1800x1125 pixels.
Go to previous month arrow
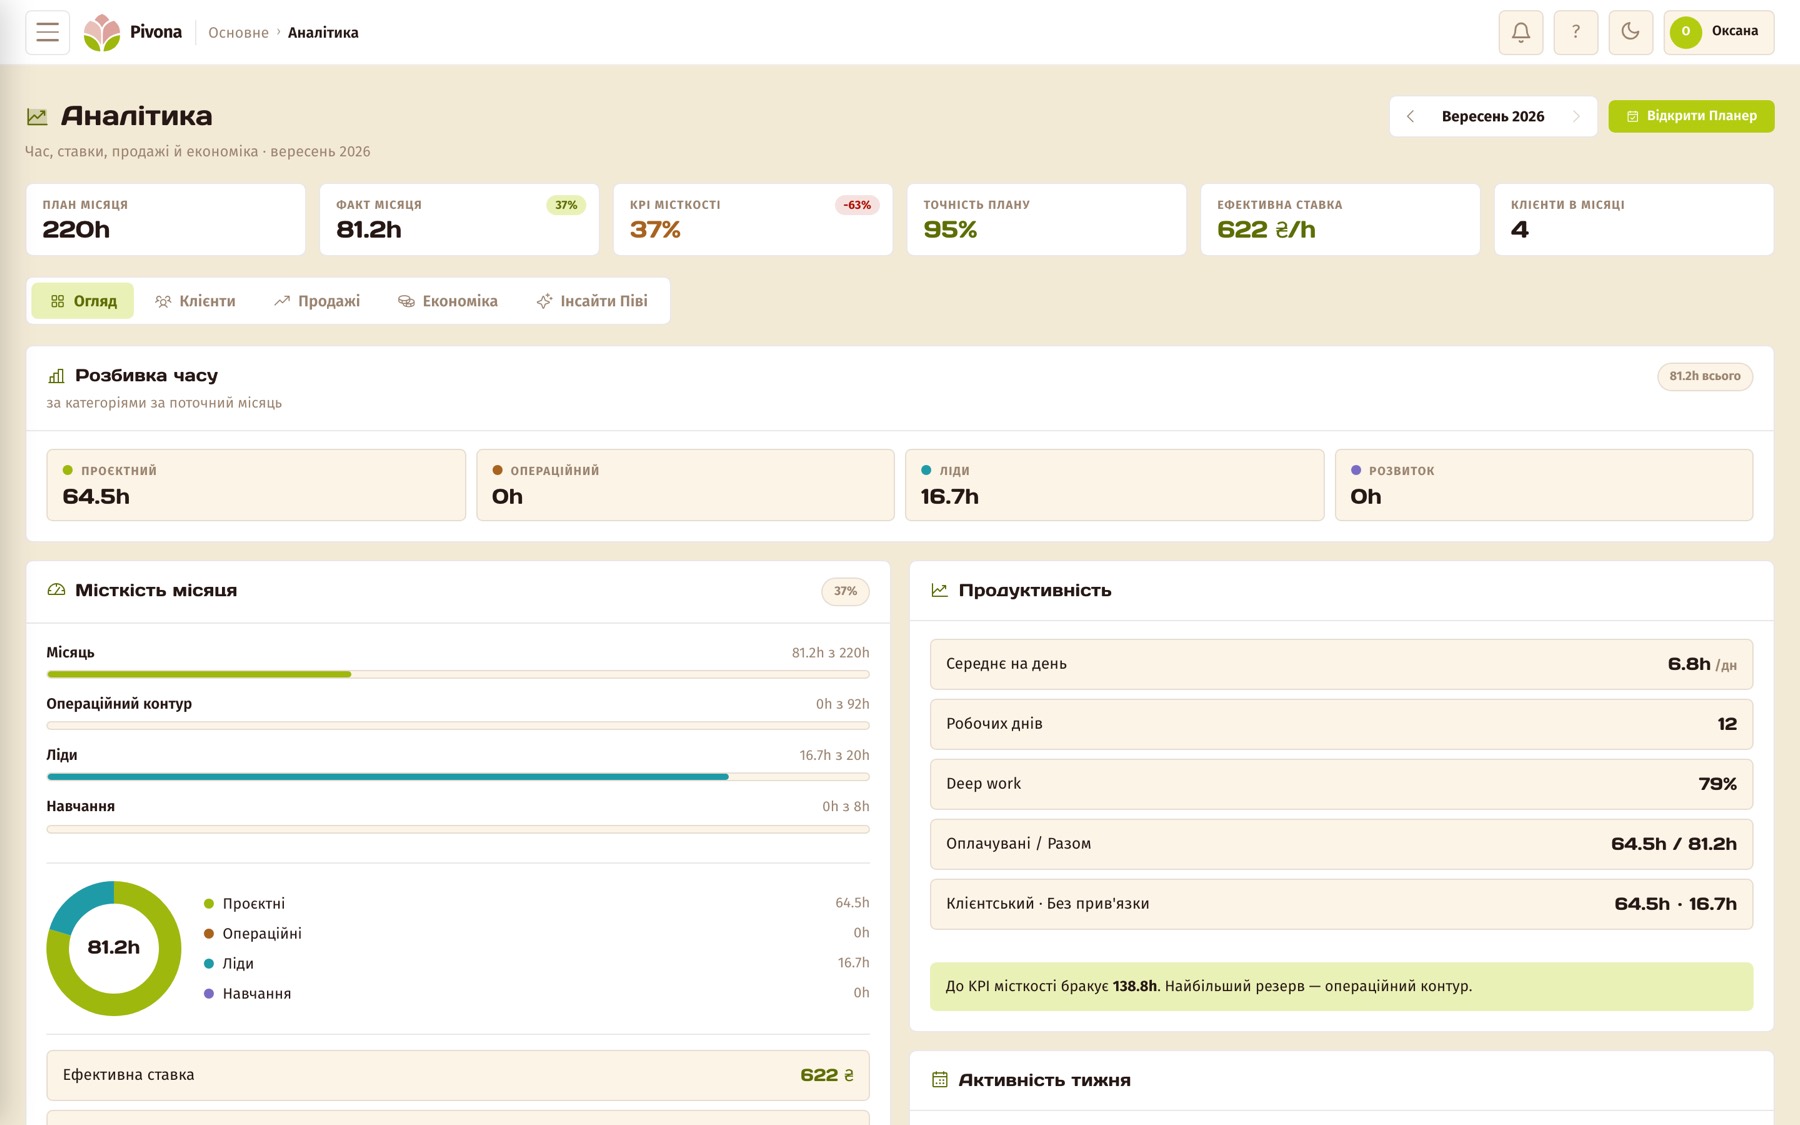click(x=1410, y=116)
